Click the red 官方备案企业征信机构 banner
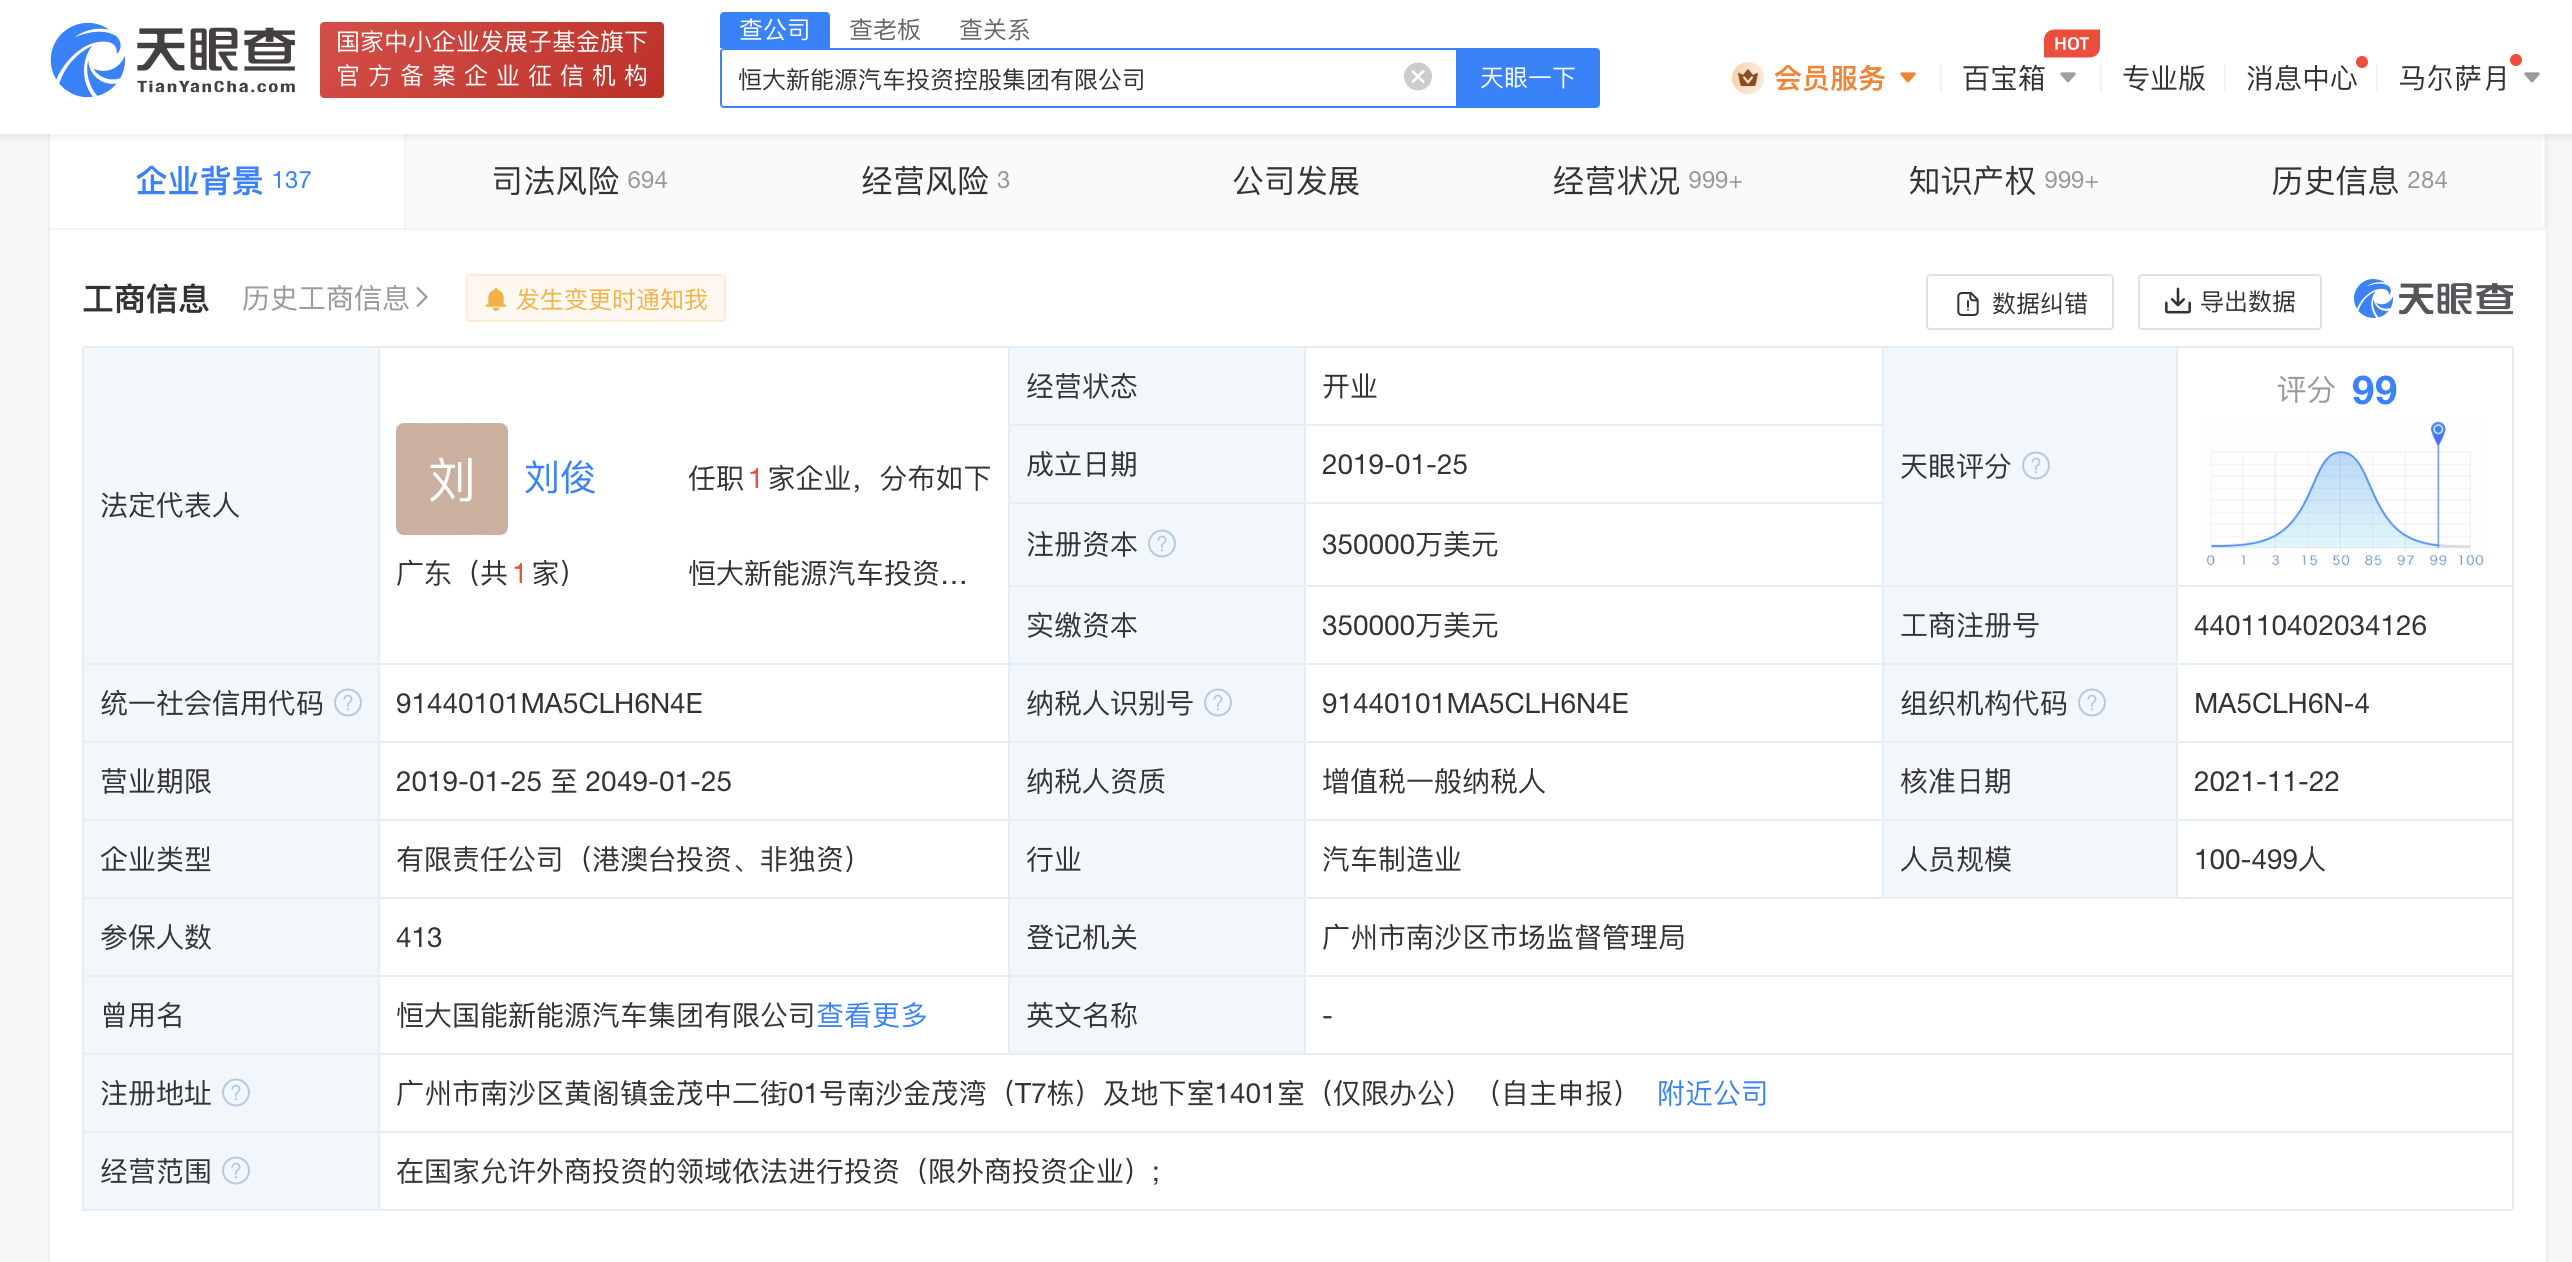This screenshot has width=2572, height=1262. click(492, 60)
